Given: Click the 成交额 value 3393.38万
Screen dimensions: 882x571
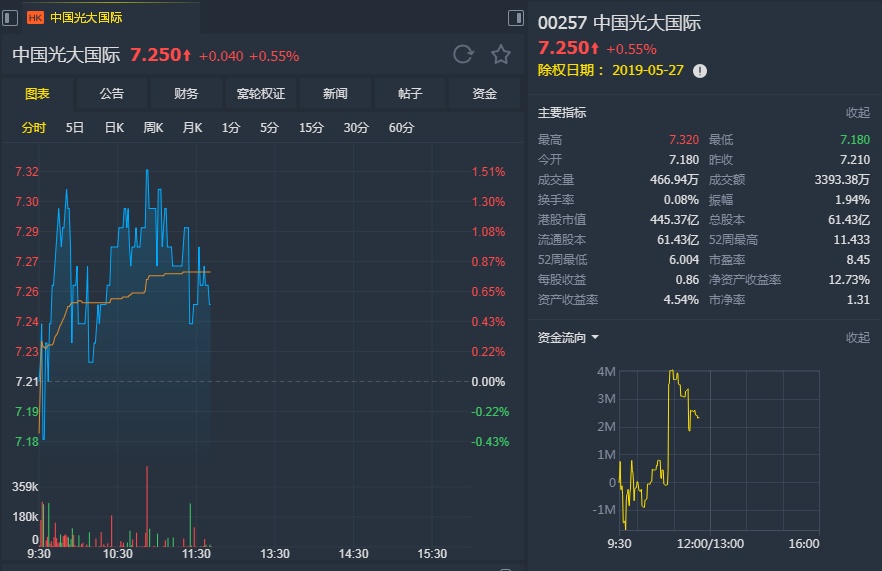Looking at the screenshot, I should coord(842,179).
